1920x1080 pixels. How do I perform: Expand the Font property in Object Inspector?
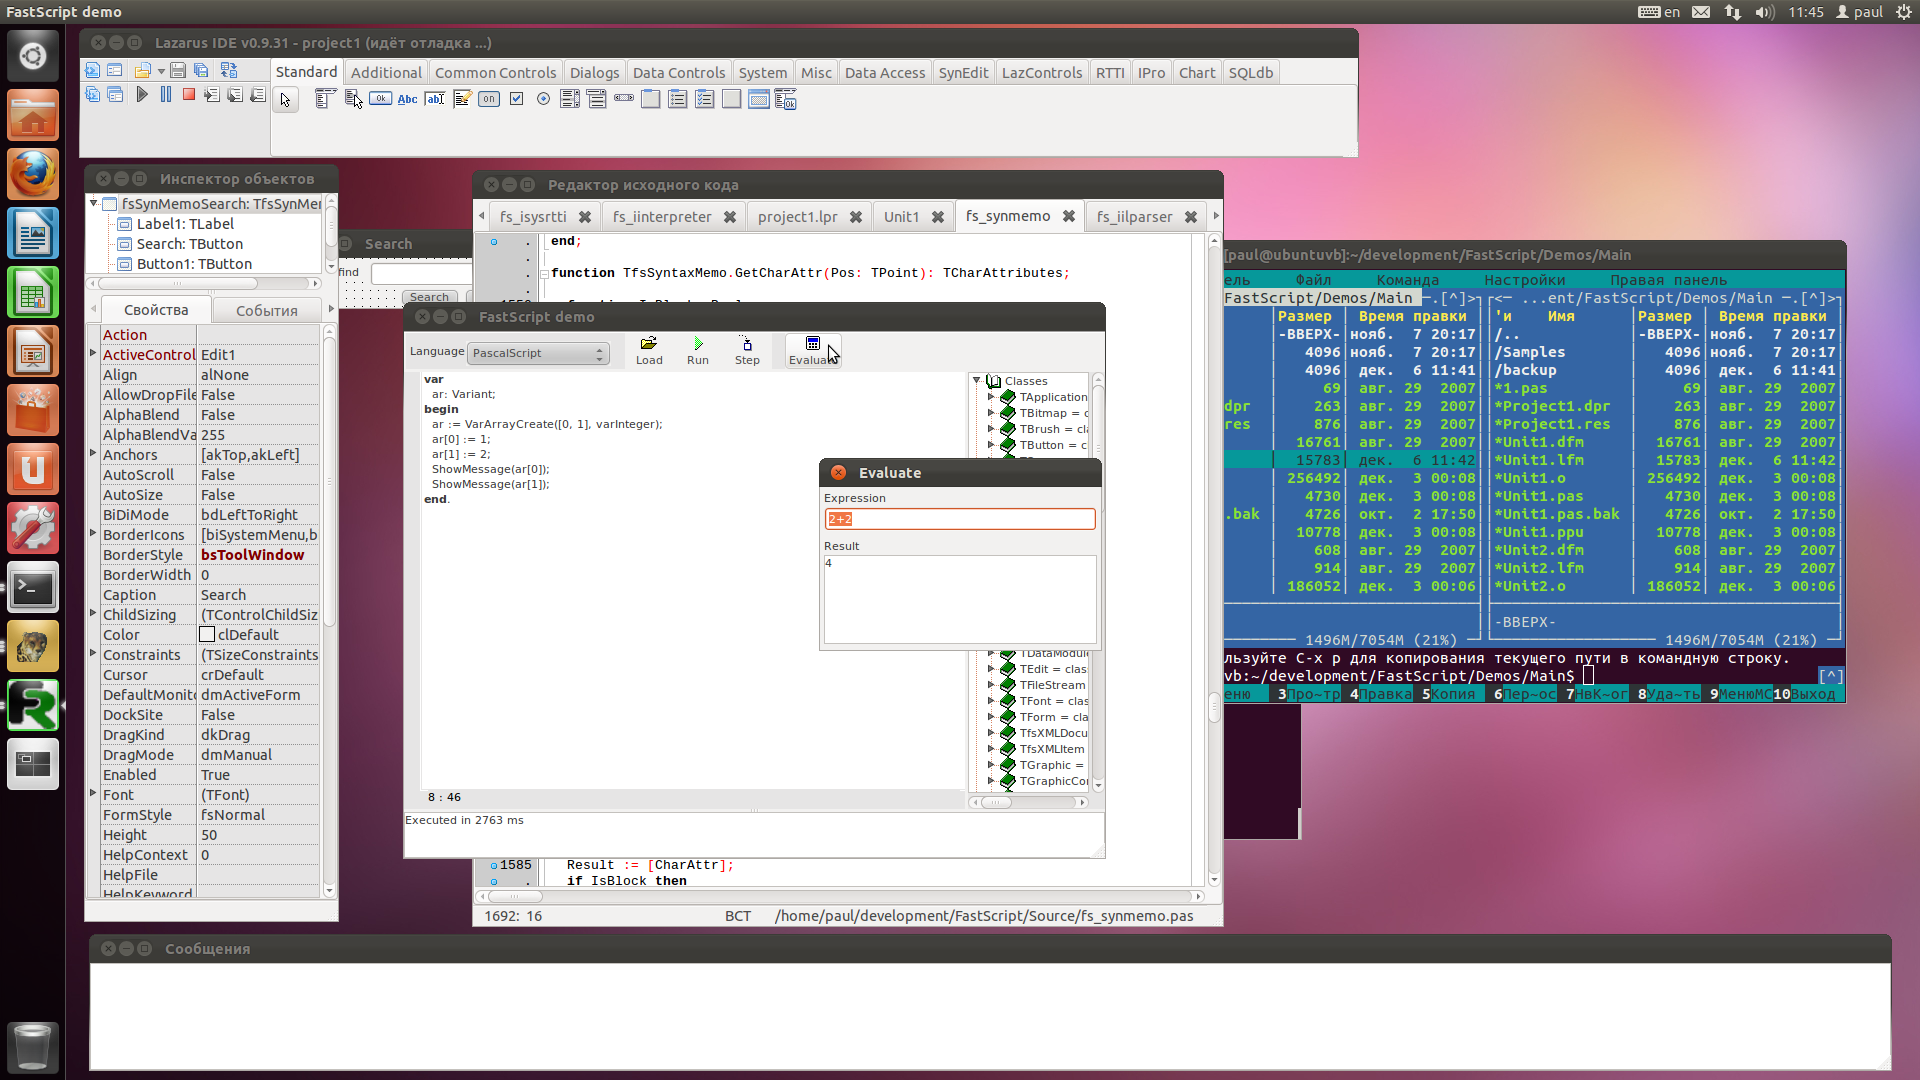click(x=93, y=794)
